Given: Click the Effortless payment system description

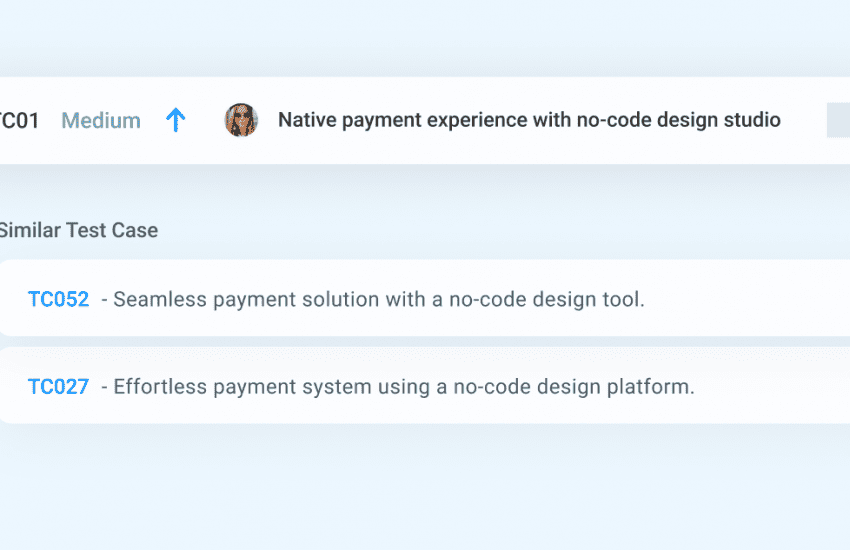Looking at the screenshot, I should [404, 387].
